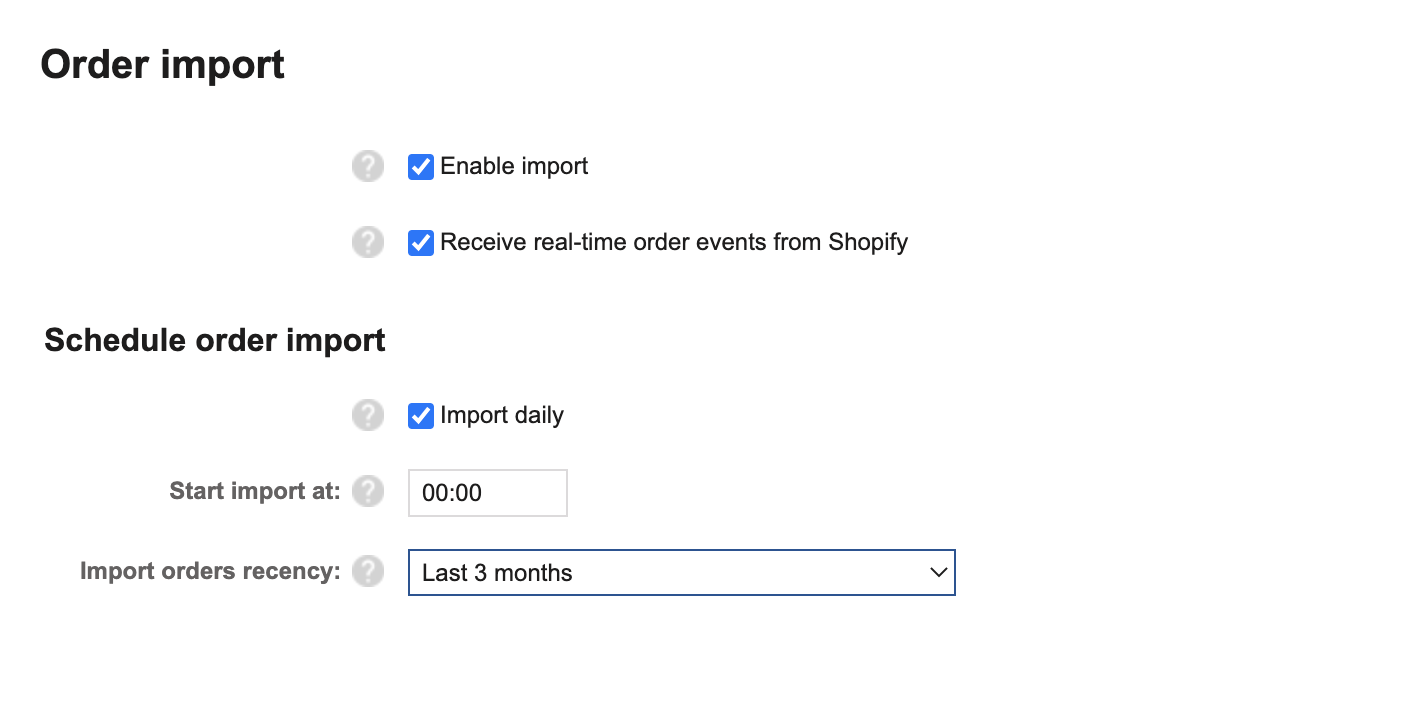The height and width of the screenshot is (702, 1416).
Task: Show help for Import daily option
Action: [368, 415]
